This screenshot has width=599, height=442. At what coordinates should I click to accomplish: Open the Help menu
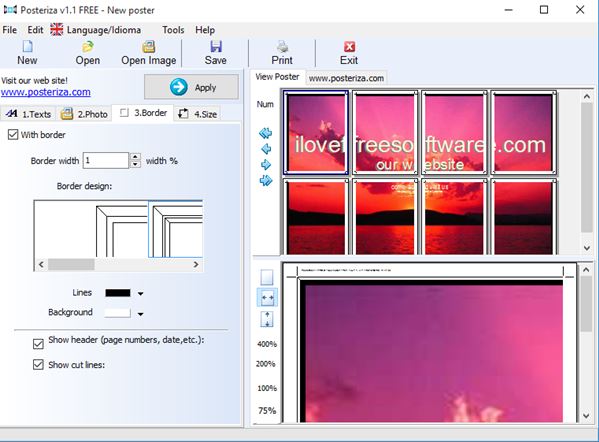point(205,30)
